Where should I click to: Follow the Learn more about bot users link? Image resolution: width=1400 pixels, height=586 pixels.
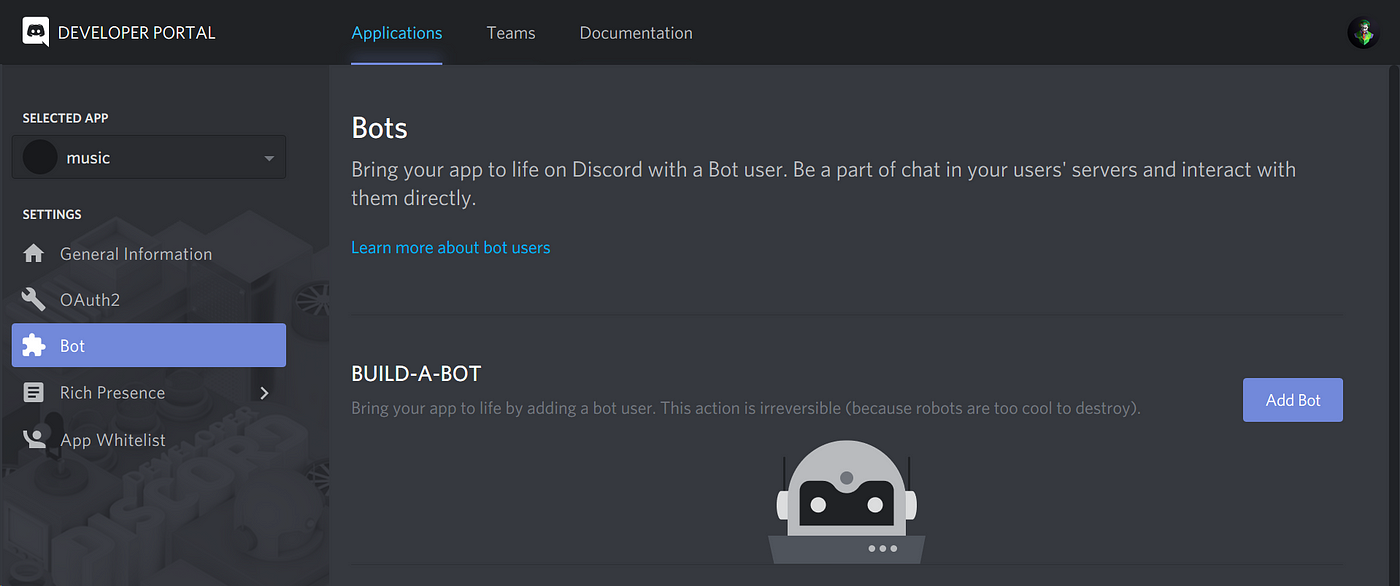click(451, 247)
